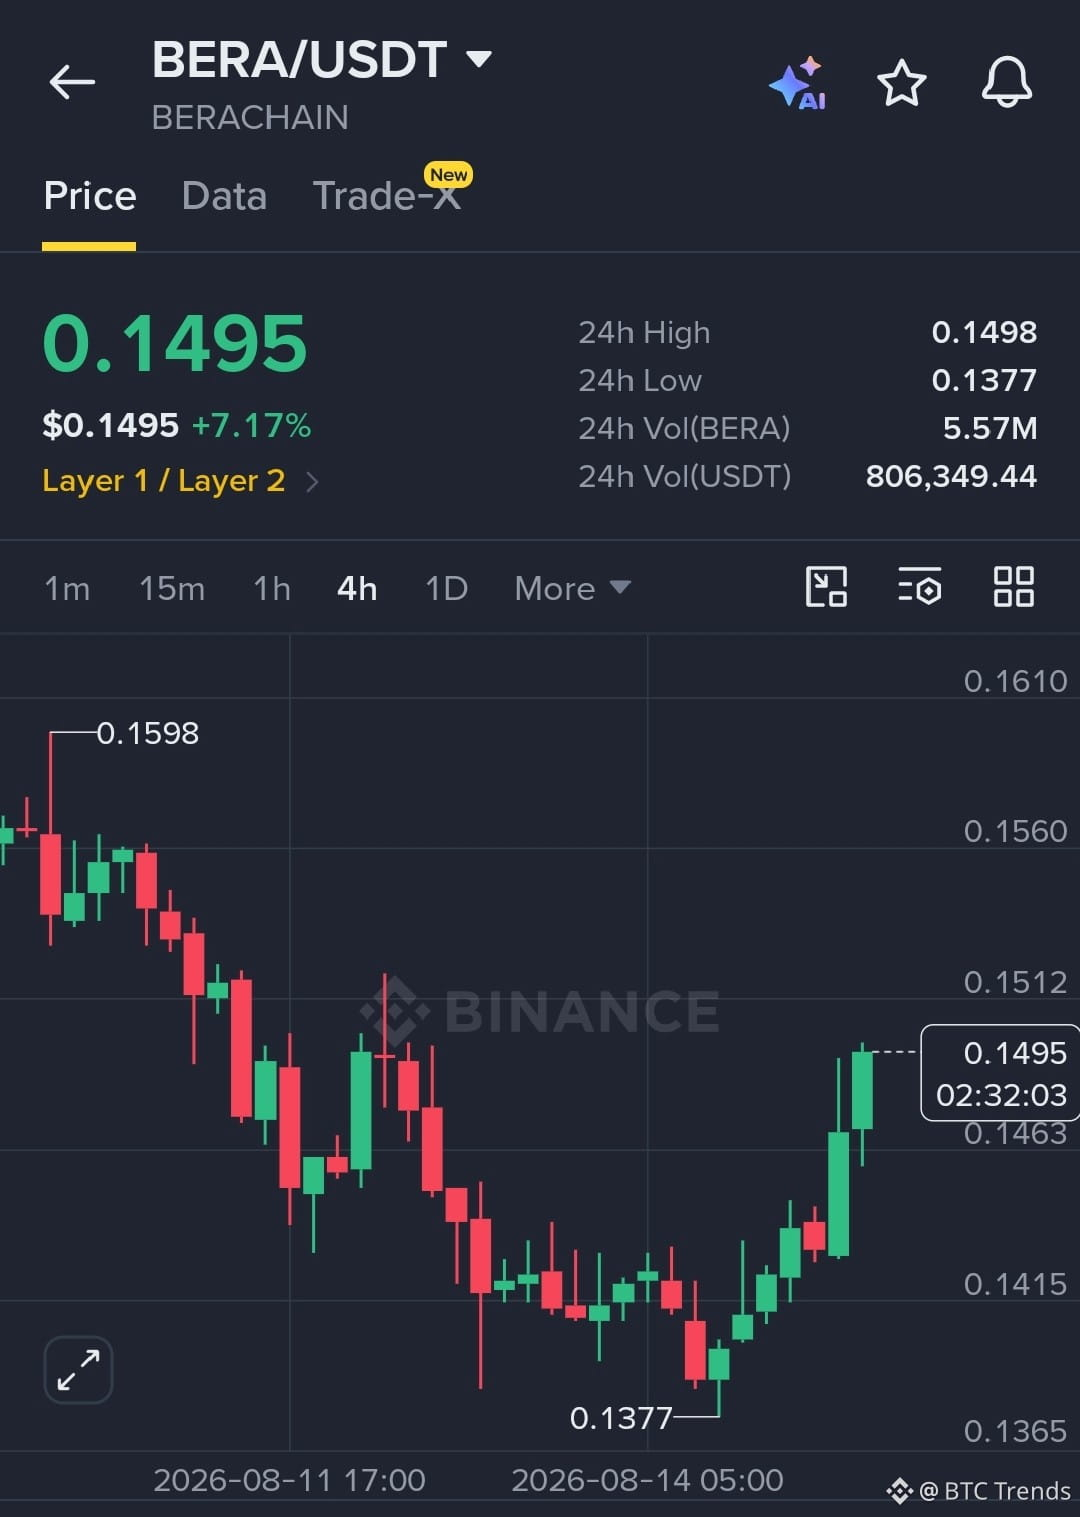Tap the $0.1495 USD price
The width and height of the screenshot is (1080, 1517).
110,426
